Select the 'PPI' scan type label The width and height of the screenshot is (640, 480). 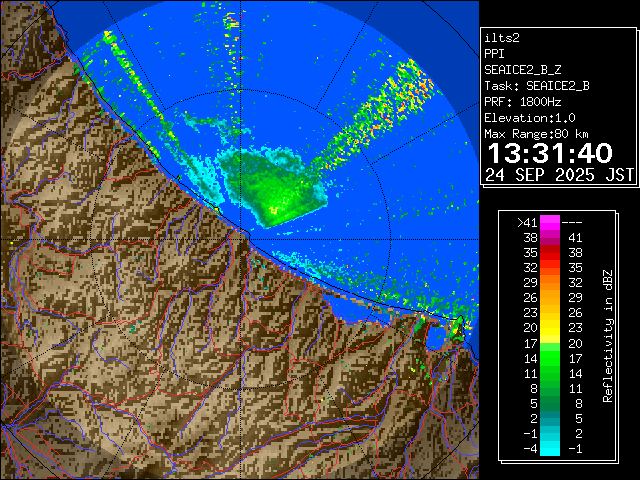(x=495, y=53)
